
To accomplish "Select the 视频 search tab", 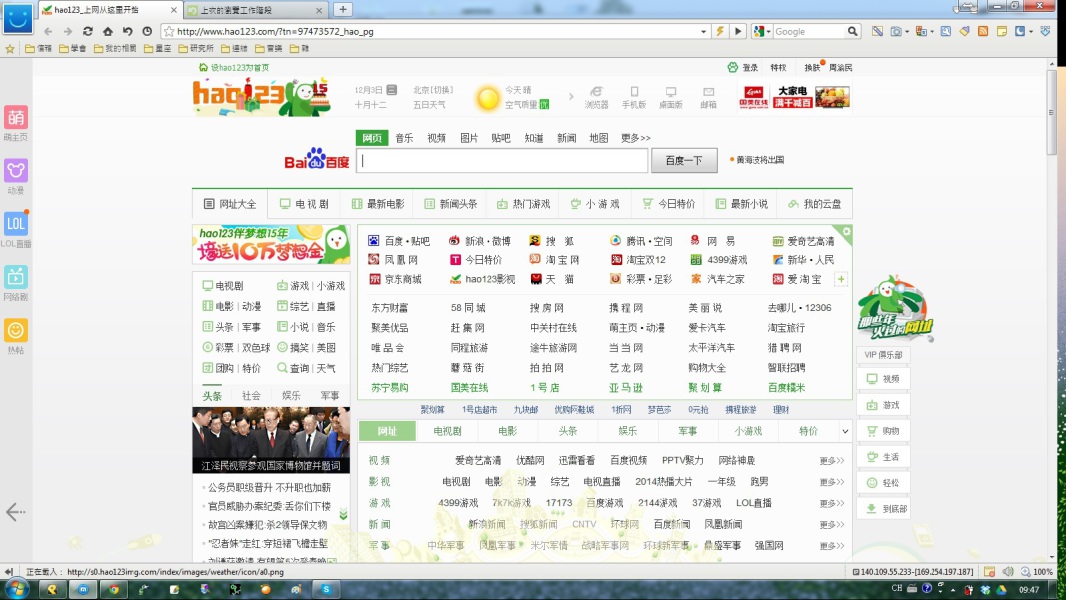I will (x=436, y=138).
